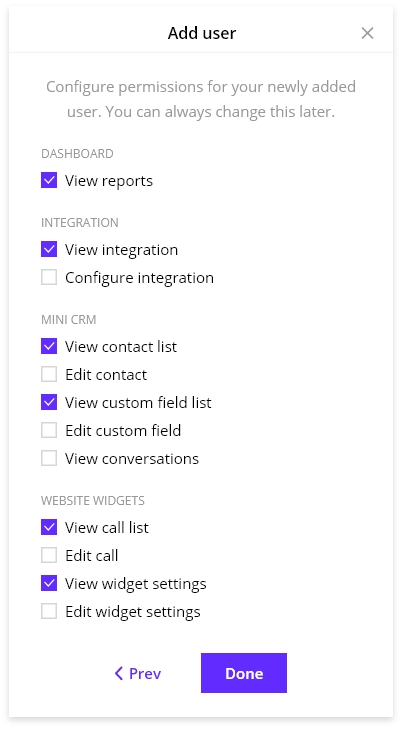The height and width of the screenshot is (729, 402).
Task: Enable View conversations permission
Action: click(x=49, y=458)
